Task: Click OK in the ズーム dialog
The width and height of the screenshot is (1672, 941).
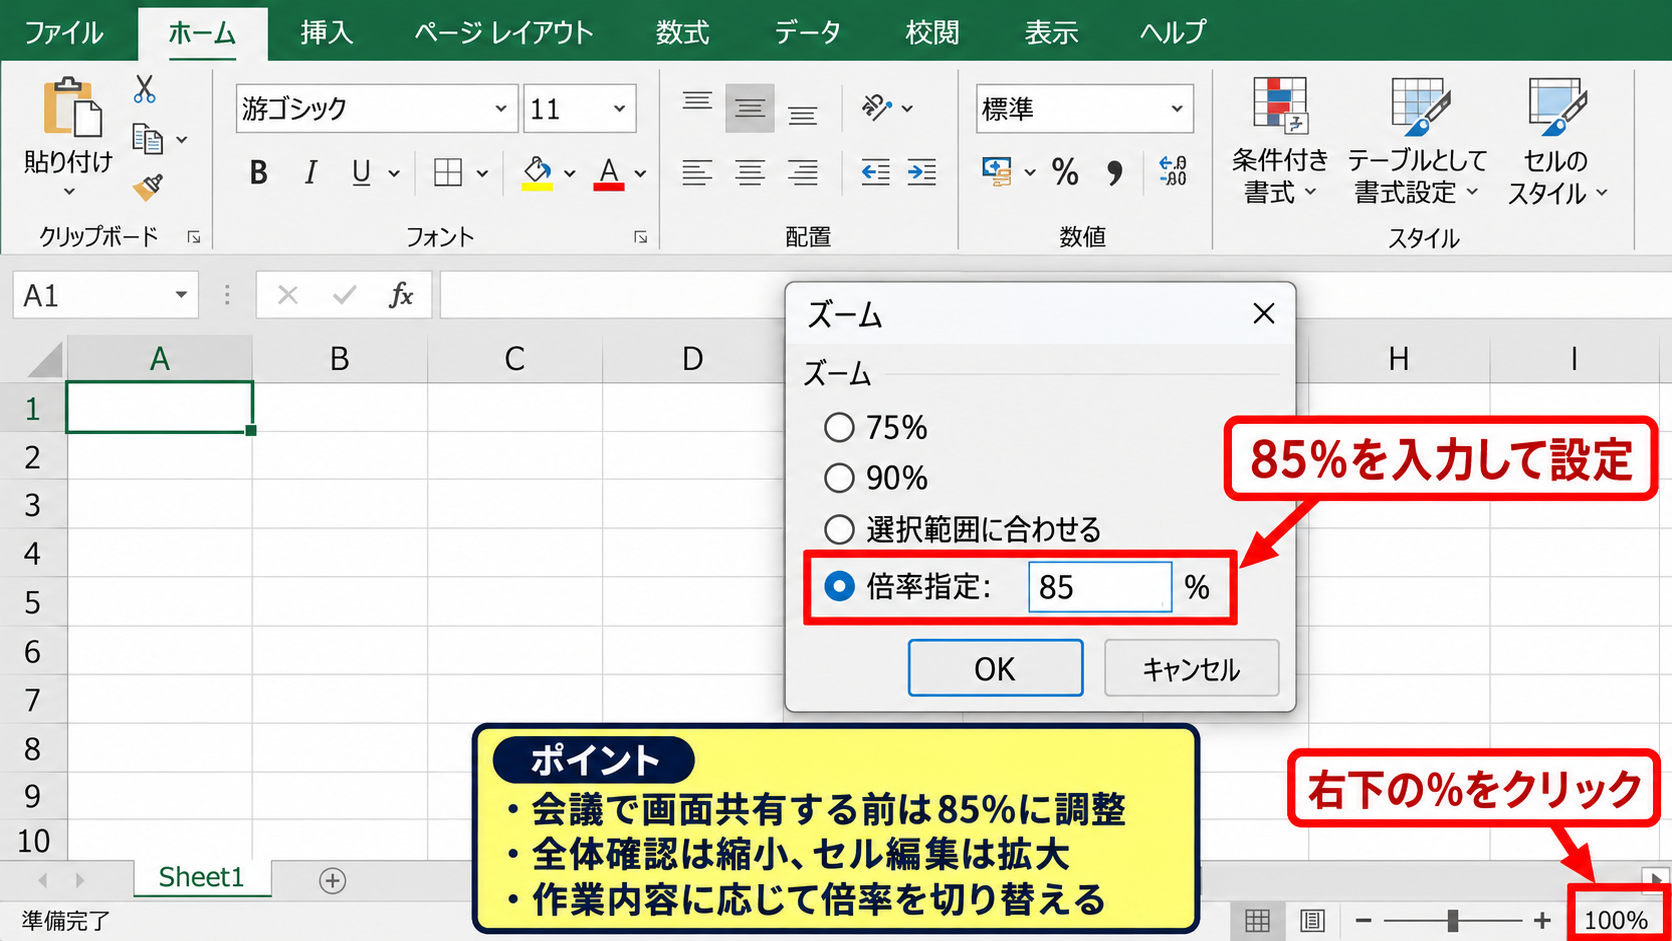Action: (995, 668)
